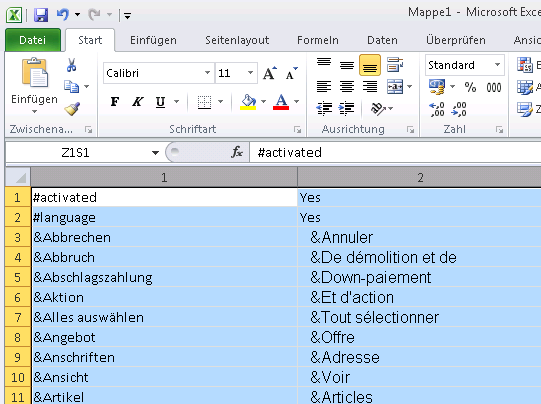The image size is (541, 404).
Task: Align text right
Action: 370,86
